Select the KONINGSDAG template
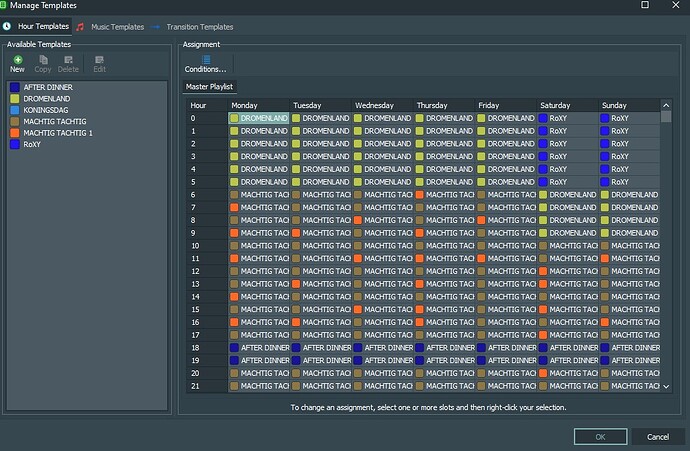 (x=87, y=110)
